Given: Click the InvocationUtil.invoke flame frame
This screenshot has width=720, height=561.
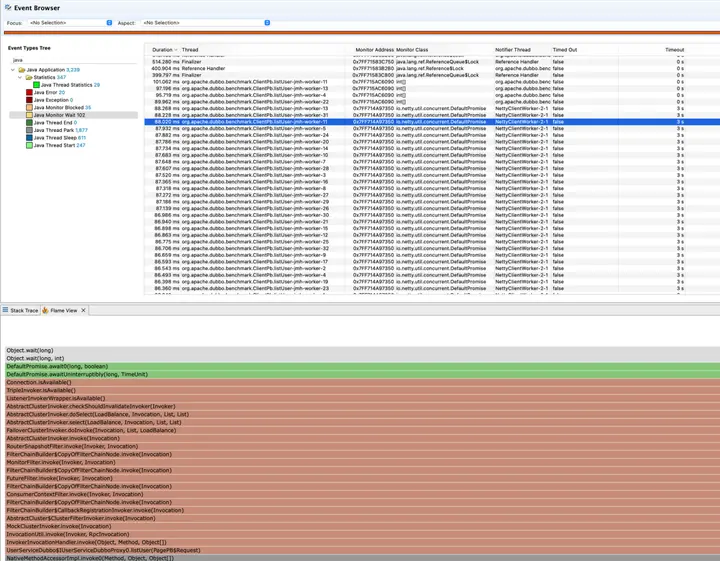Looking at the screenshot, I should point(362,534).
